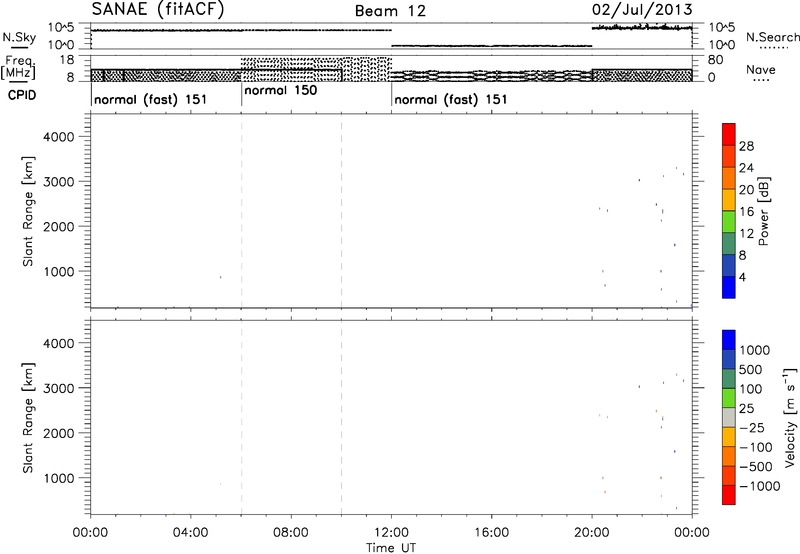Viewport: 800px width, 554px height.
Task: Click the 20:00 time tick label
Action: [592, 533]
